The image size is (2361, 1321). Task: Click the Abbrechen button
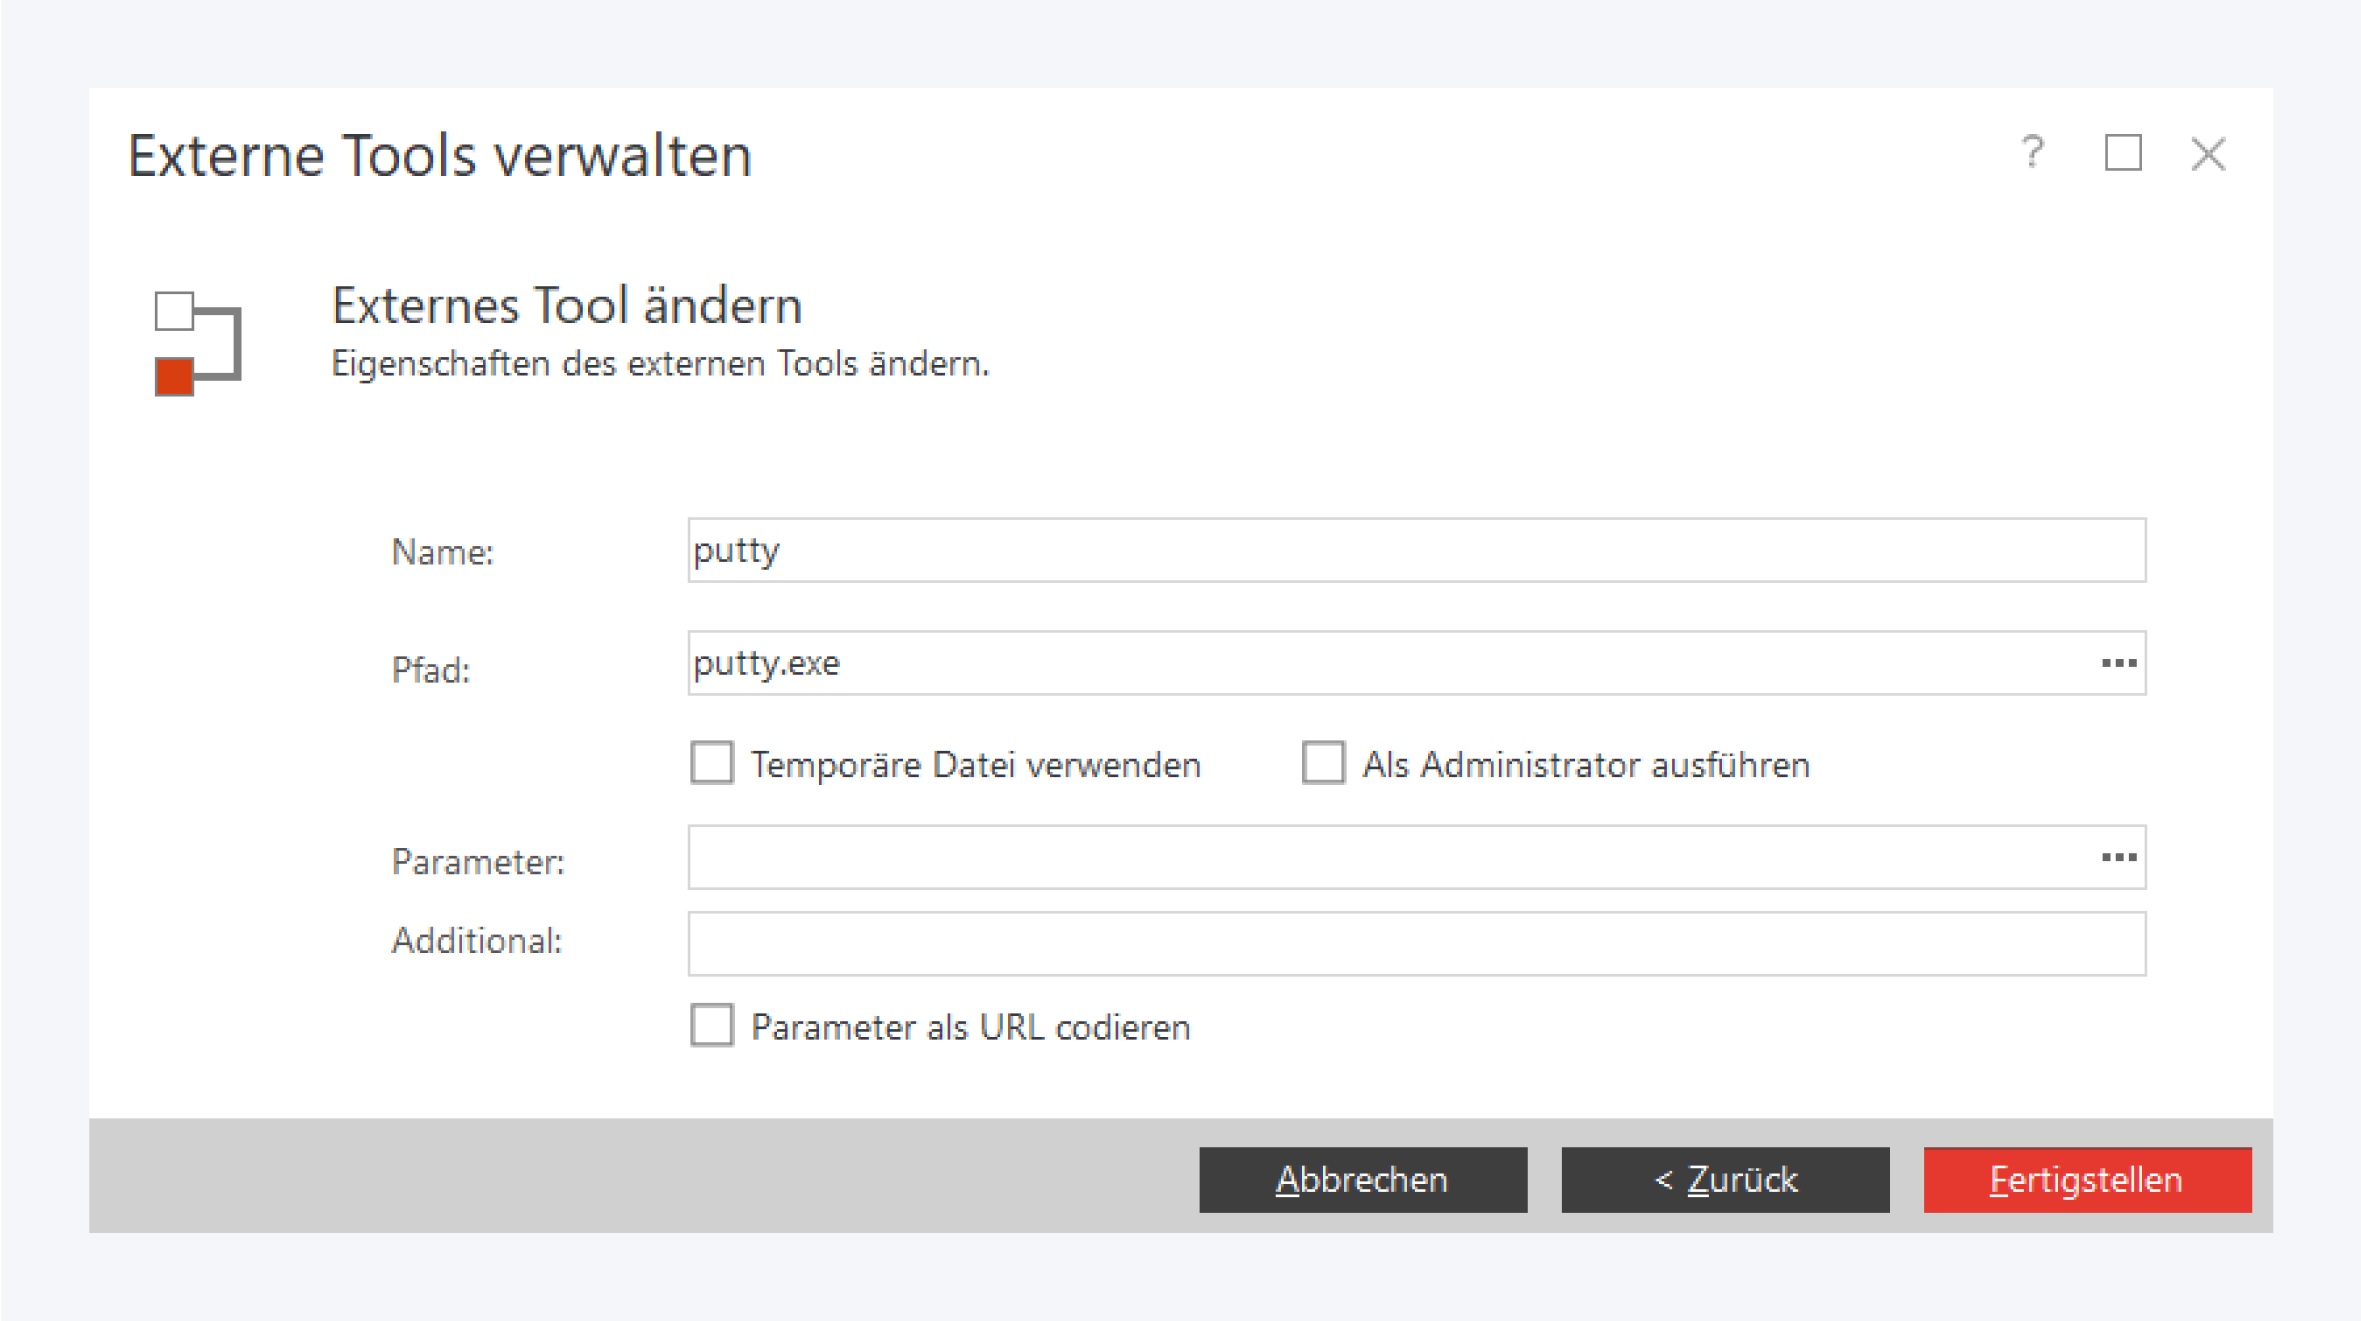click(1362, 1180)
